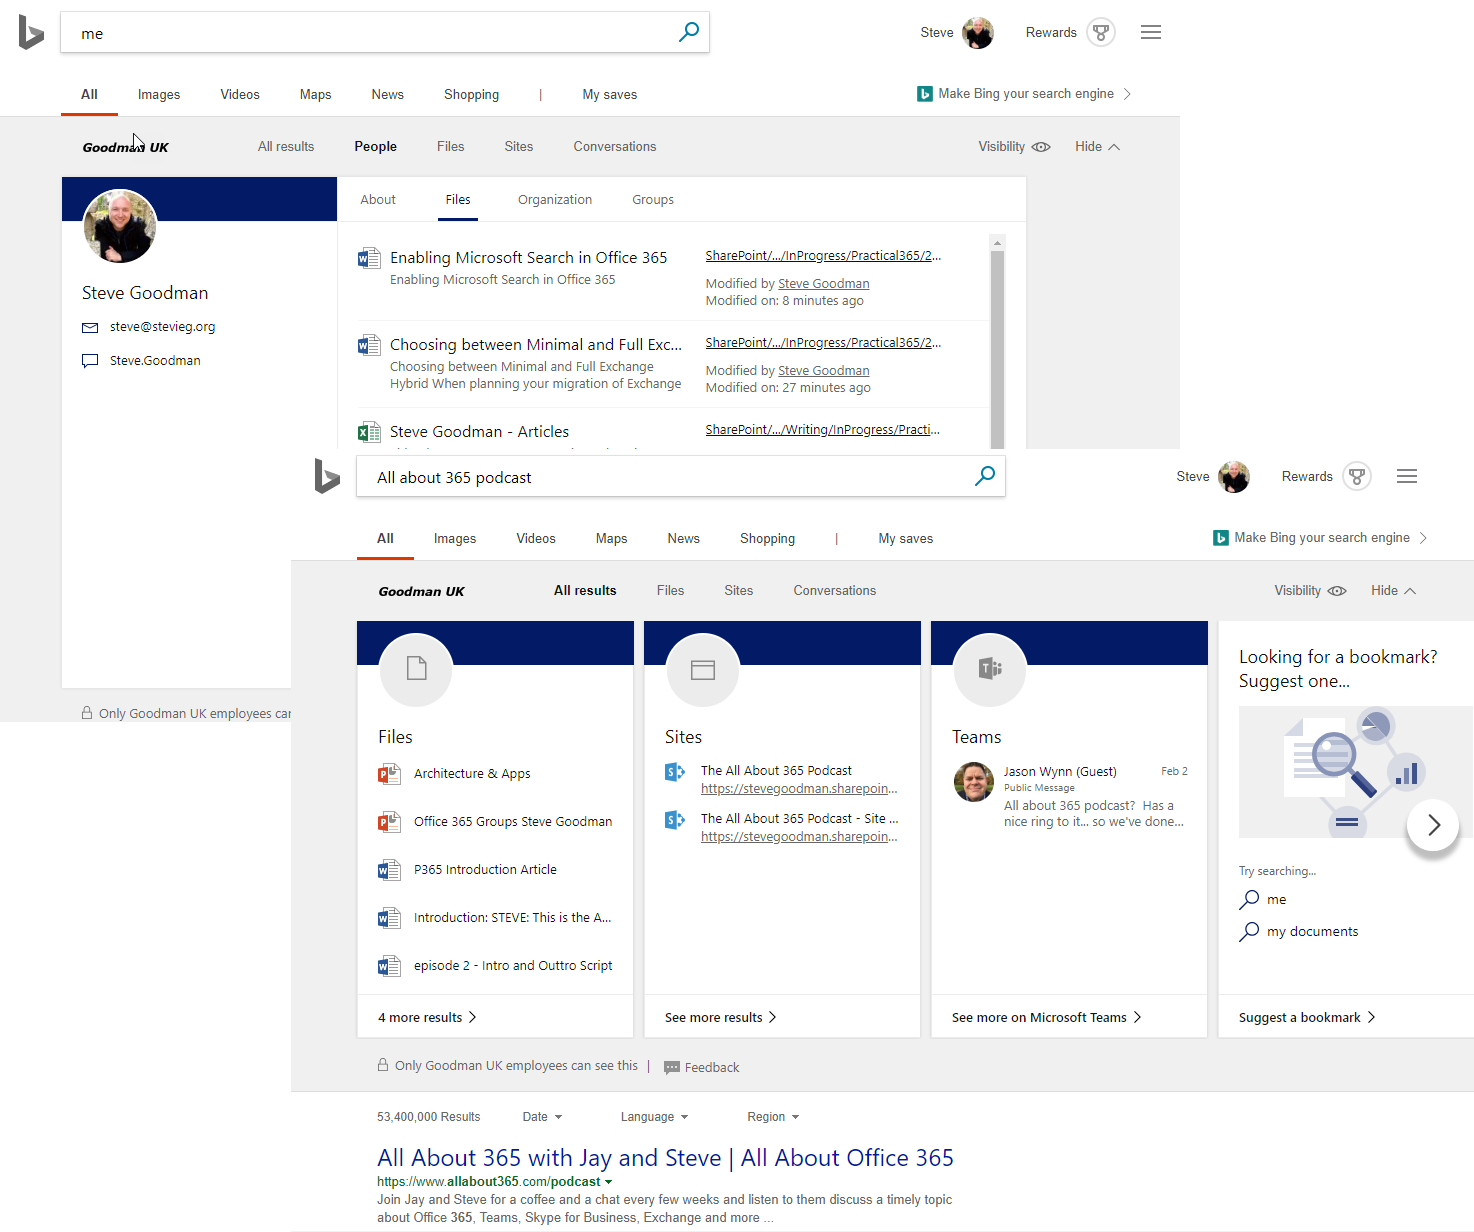Click Teams card circle icon

tap(990, 669)
